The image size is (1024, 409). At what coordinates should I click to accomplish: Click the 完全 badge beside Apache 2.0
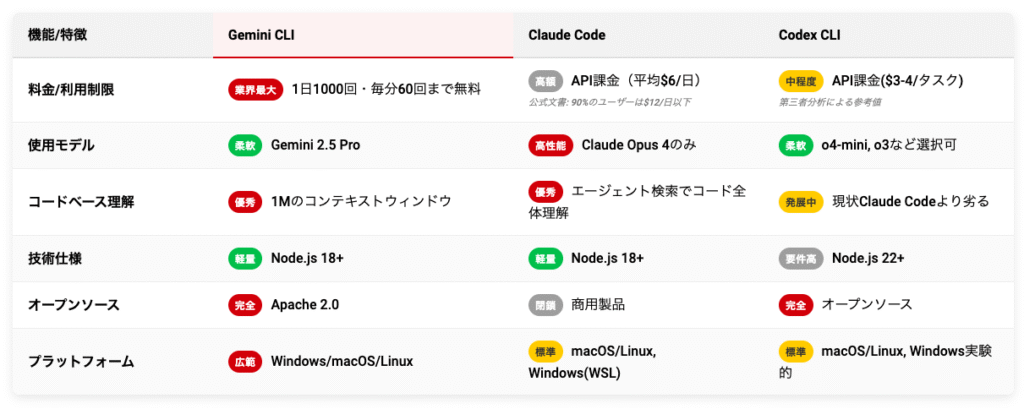(245, 304)
